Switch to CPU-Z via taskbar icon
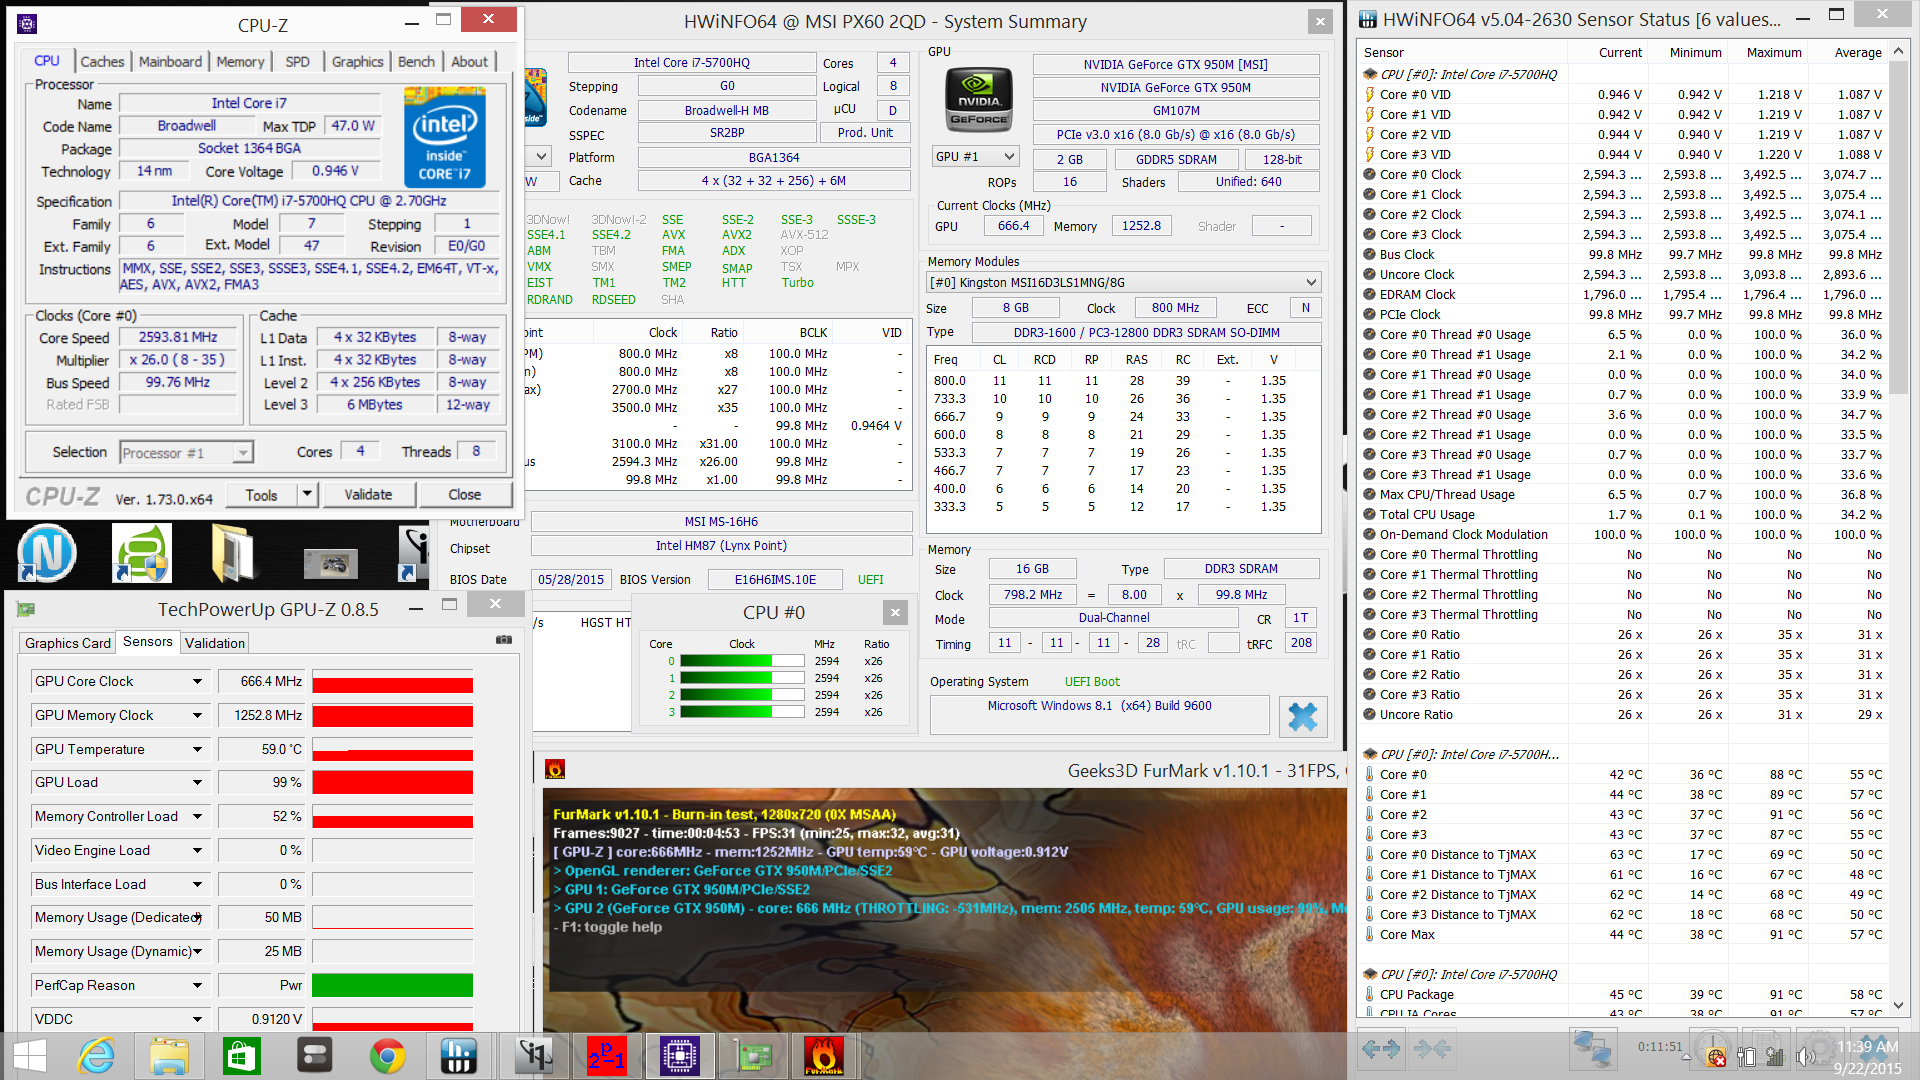Screen dimensions: 1920x1080 (679, 1056)
